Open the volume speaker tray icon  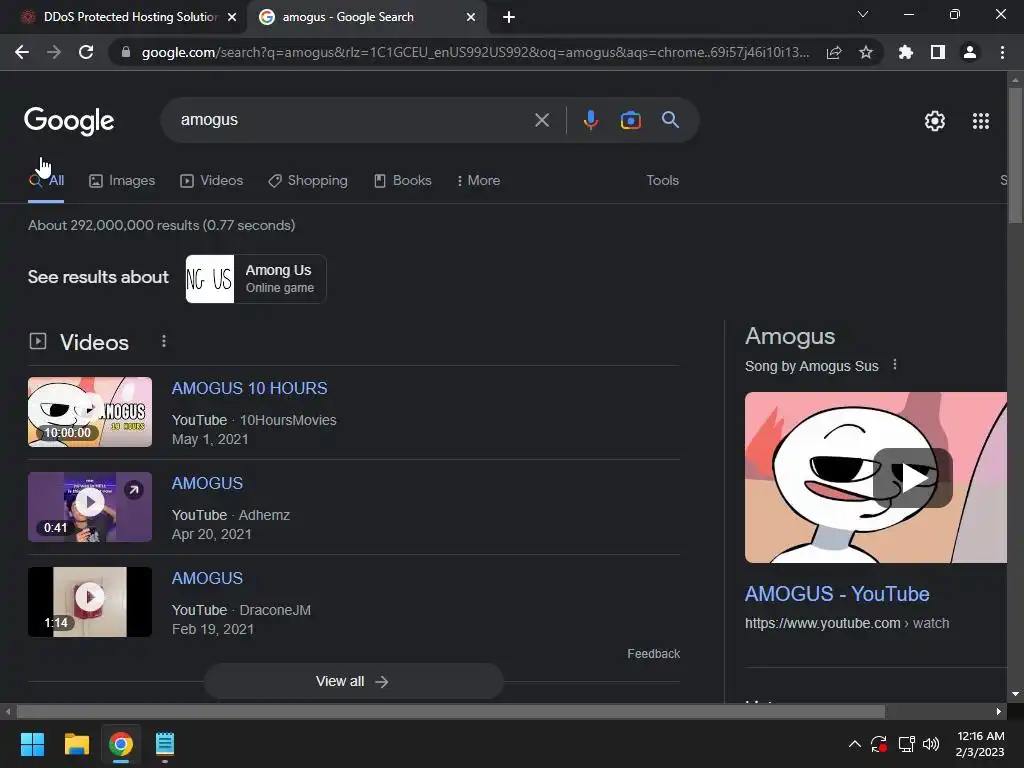tap(931, 744)
